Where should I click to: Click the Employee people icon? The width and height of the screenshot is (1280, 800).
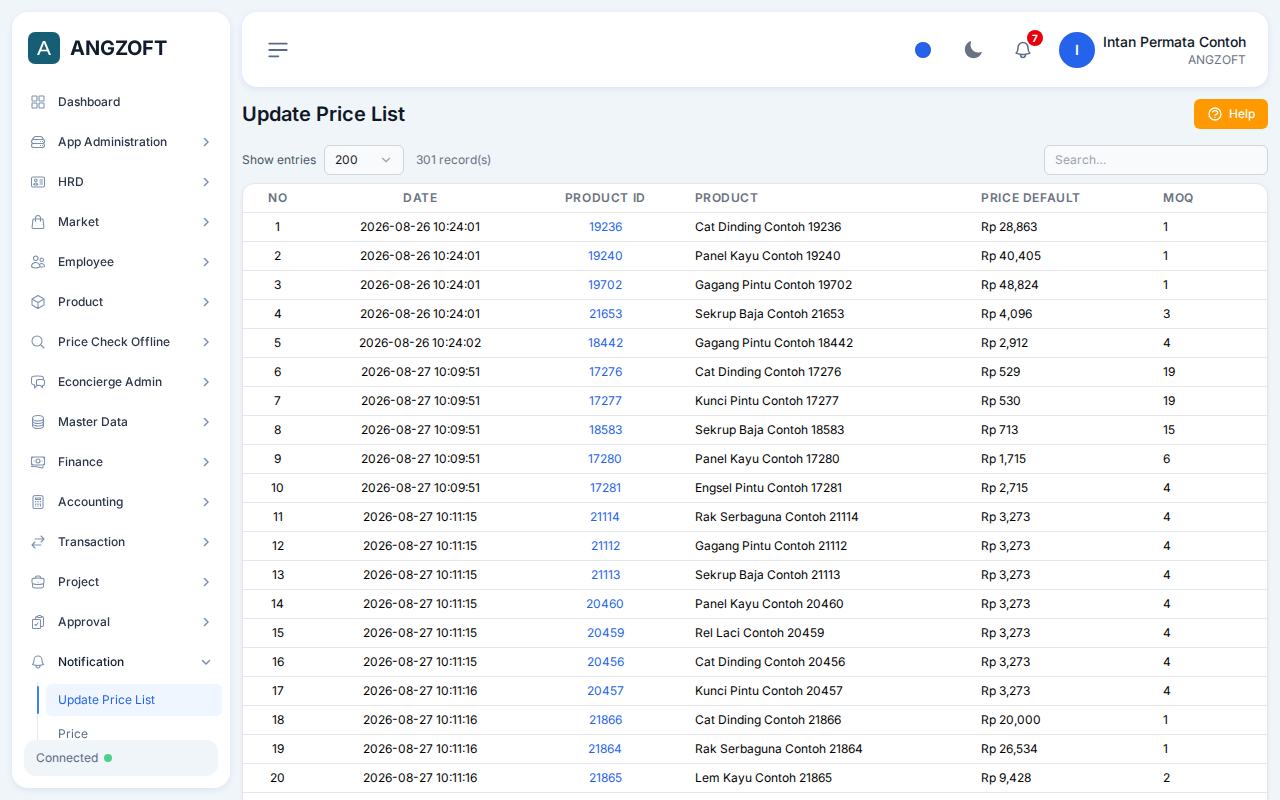tap(38, 262)
